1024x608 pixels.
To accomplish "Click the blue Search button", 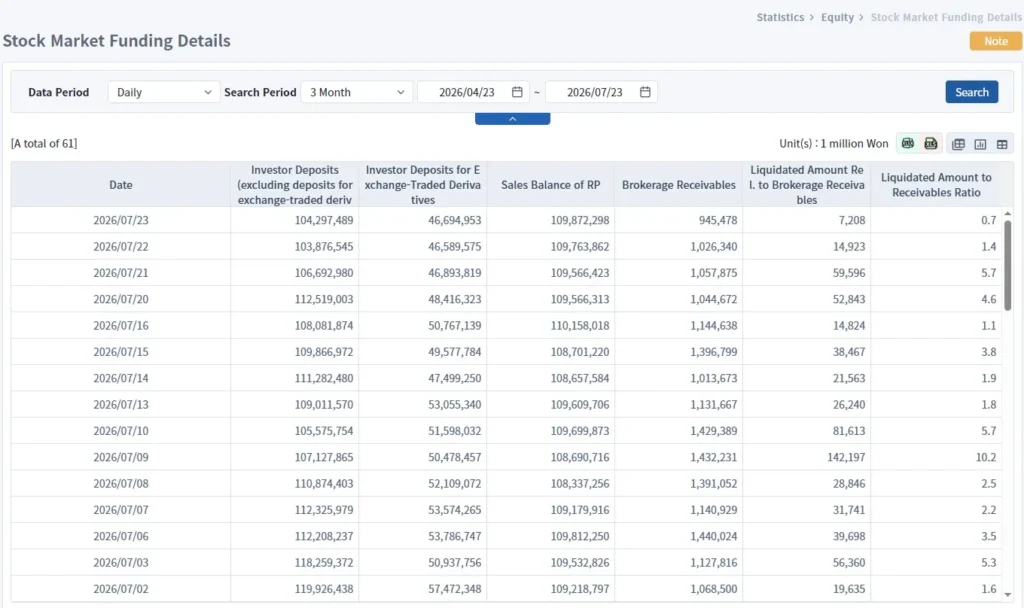I will click(x=972, y=92).
